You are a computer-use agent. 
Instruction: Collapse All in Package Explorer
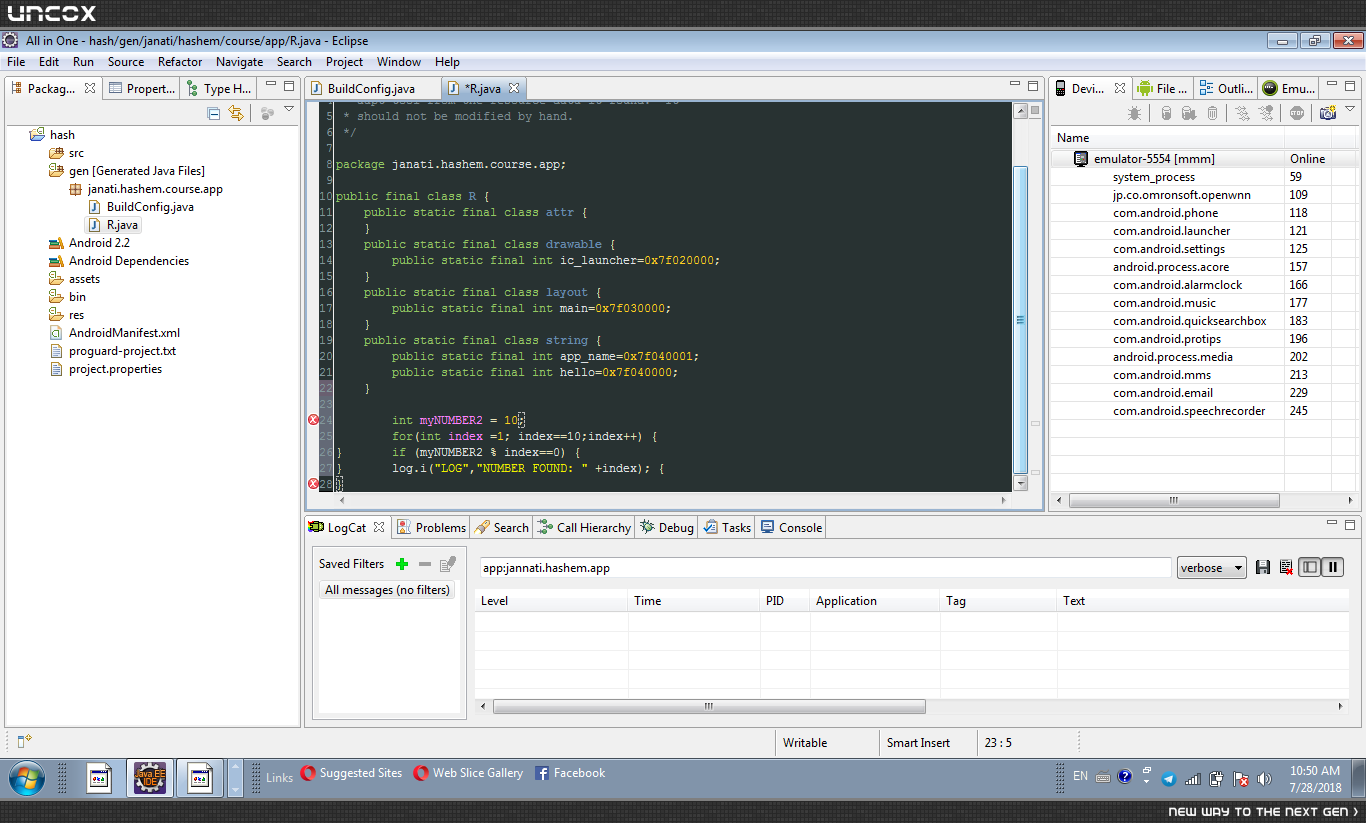pyautogui.click(x=213, y=113)
